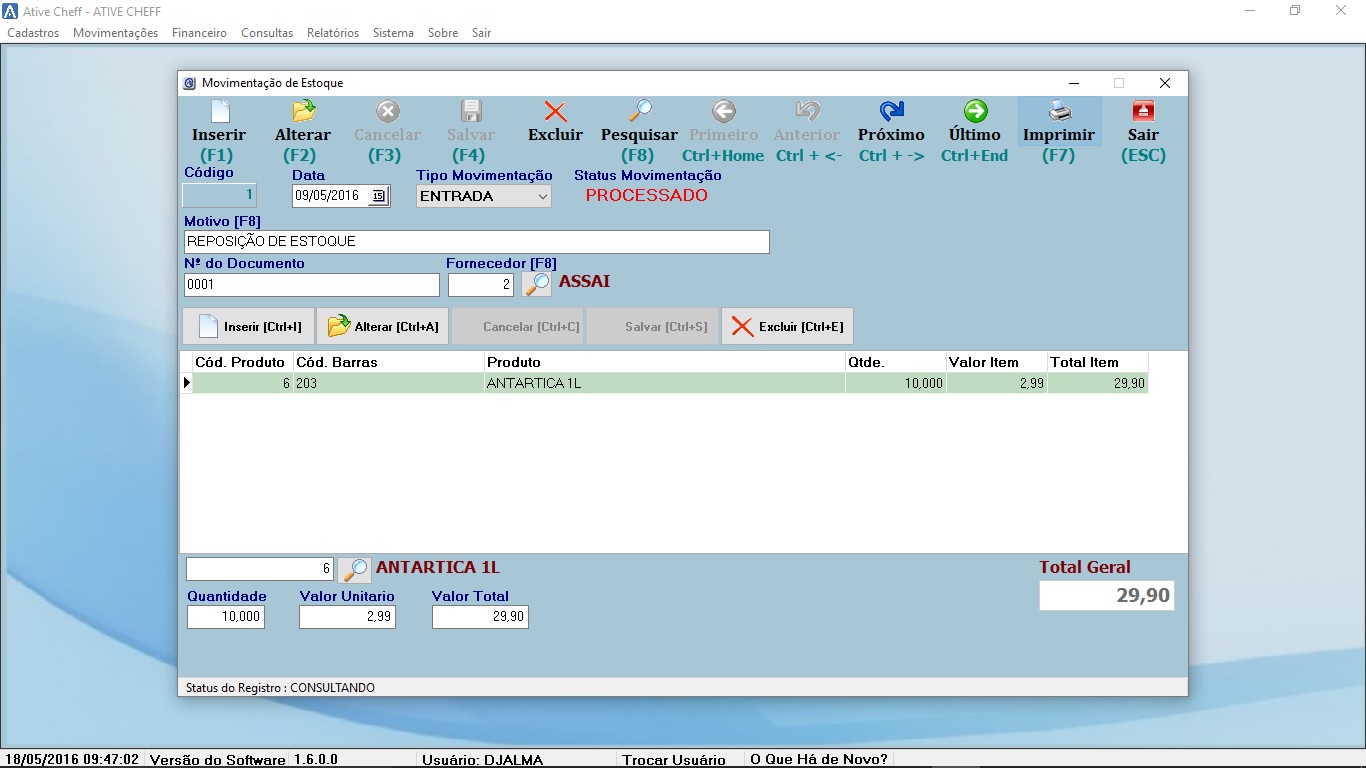This screenshot has width=1366, height=768.
Task: Open the Relatórios menu
Action: click(x=333, y=33)
